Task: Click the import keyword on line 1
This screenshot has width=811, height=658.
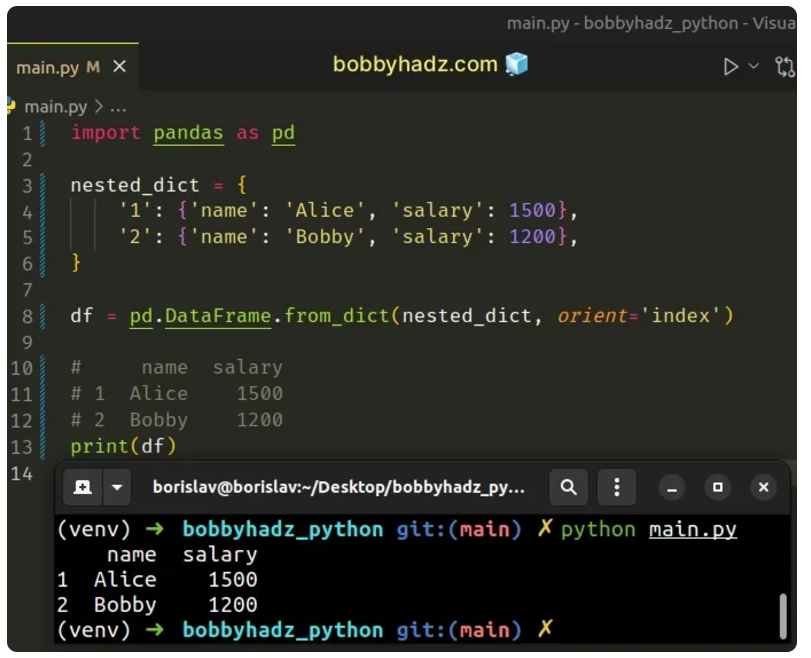Action: click(x=106, y=133)
